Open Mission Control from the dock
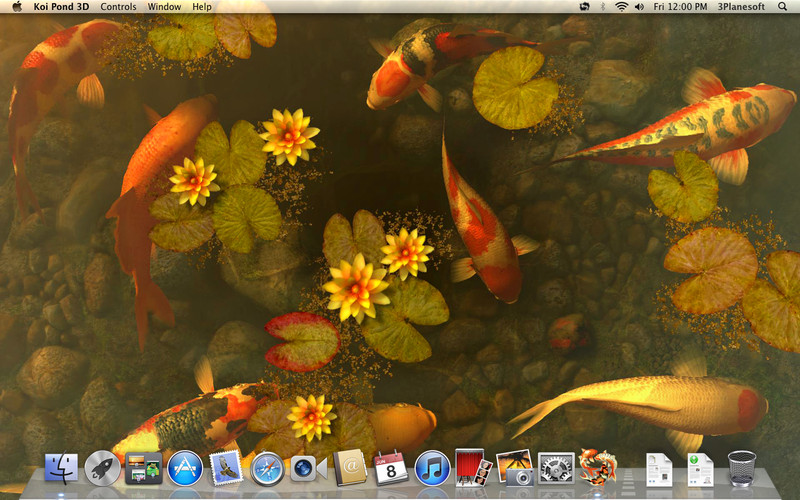The image size is (800, 500). click(x=144, y=467)
